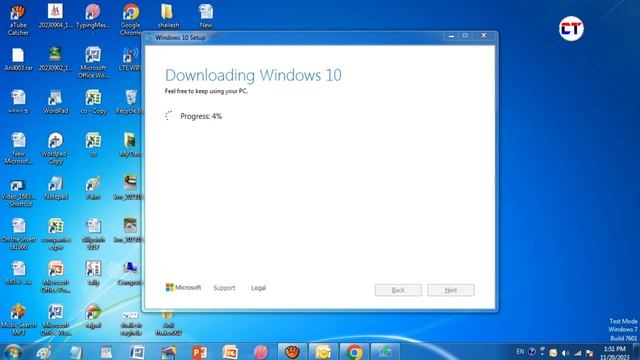Click the Windows 10 Setup title bar text
640x360 pixels.
pyautogui.click(x=180, y=37)
